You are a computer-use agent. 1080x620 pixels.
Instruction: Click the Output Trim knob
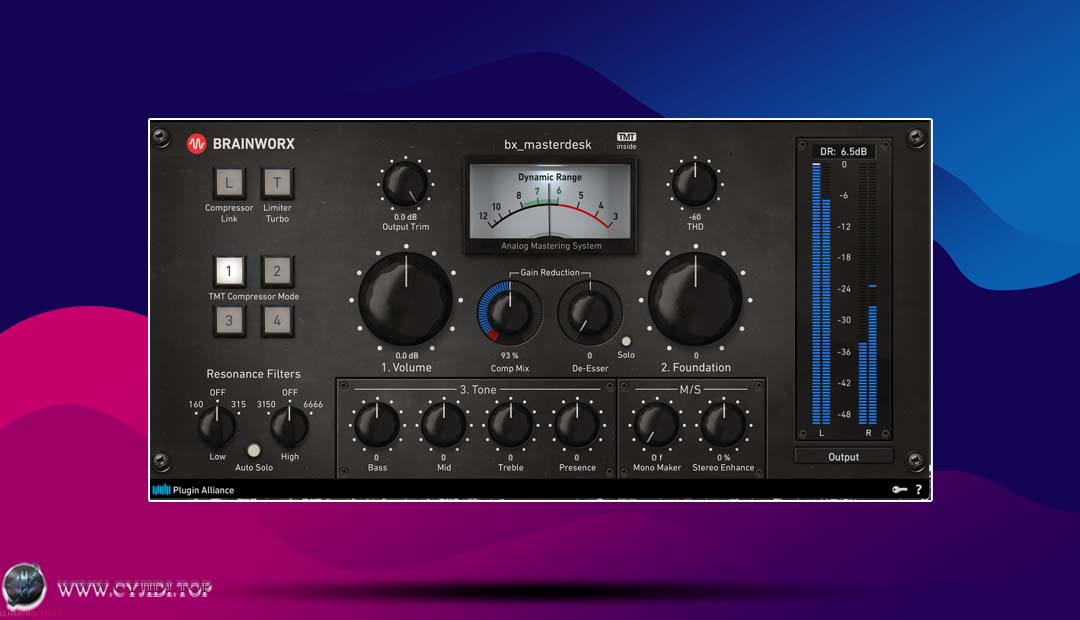[405, 185]
